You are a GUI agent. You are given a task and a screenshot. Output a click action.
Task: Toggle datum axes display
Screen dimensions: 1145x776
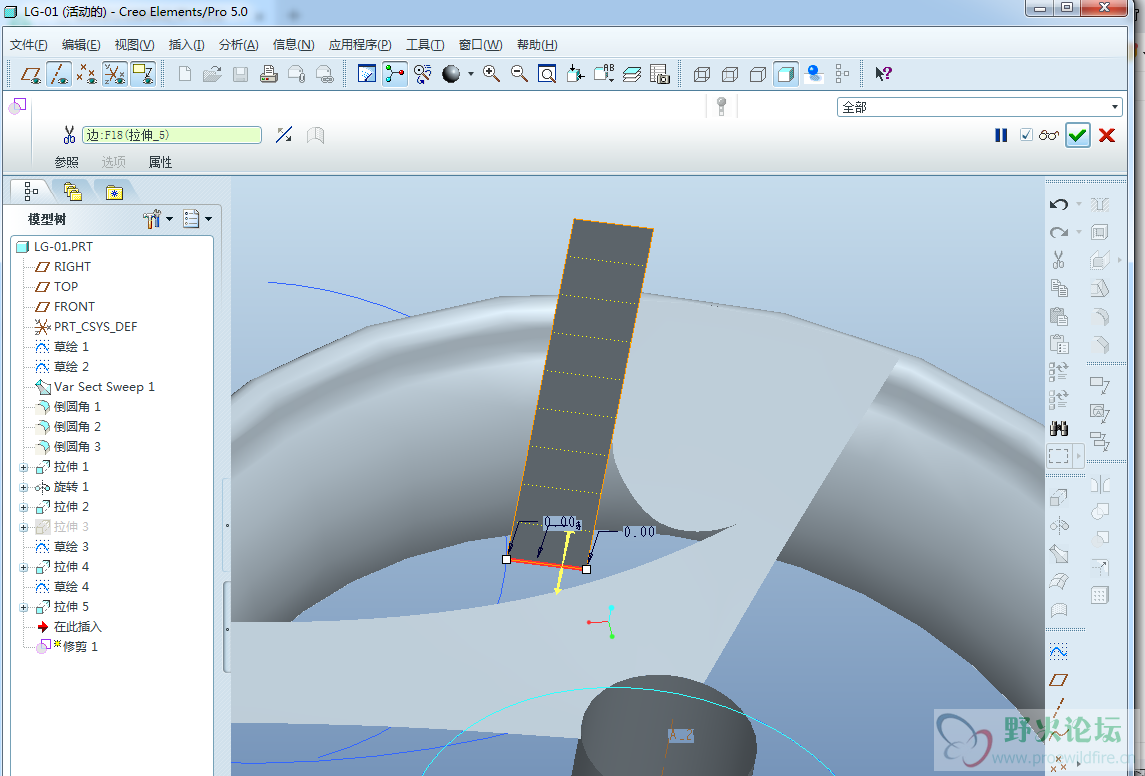point(58,74)
